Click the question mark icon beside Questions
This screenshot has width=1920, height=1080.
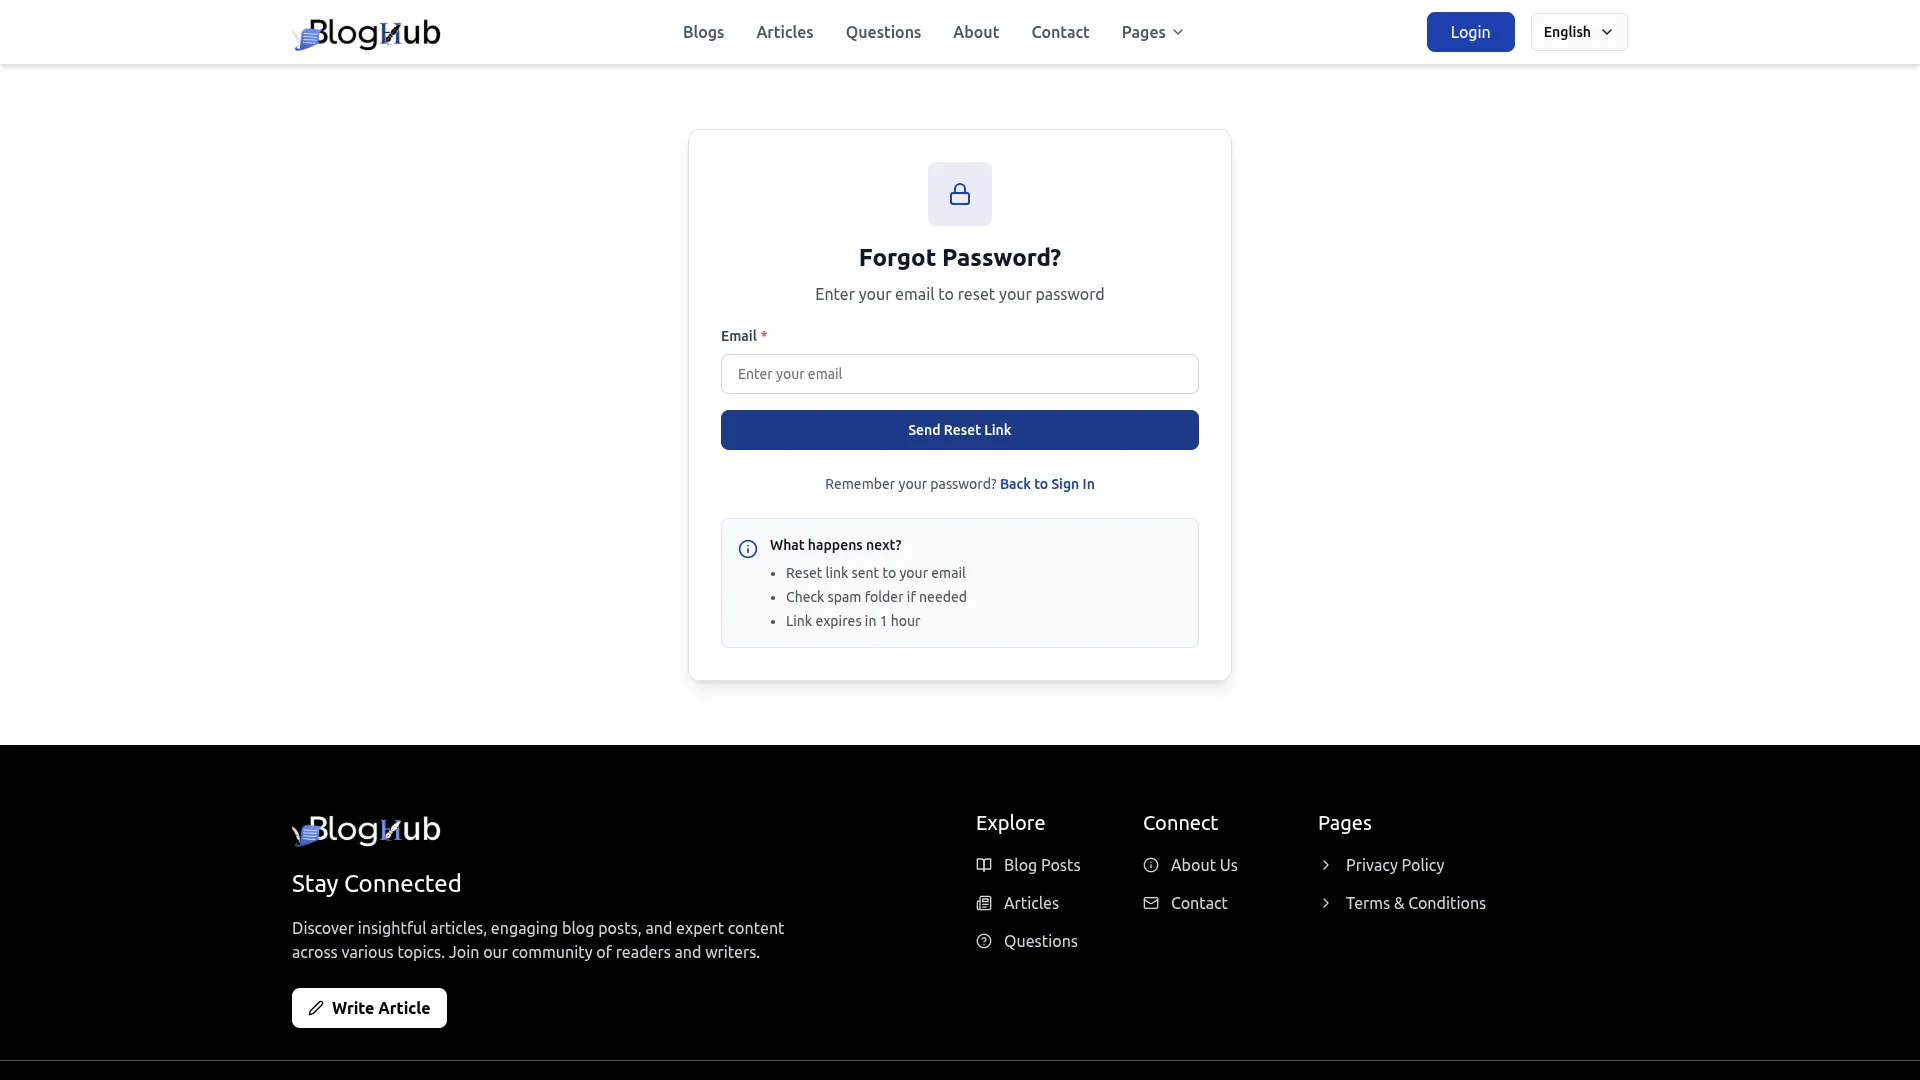(x=984, y=941)
